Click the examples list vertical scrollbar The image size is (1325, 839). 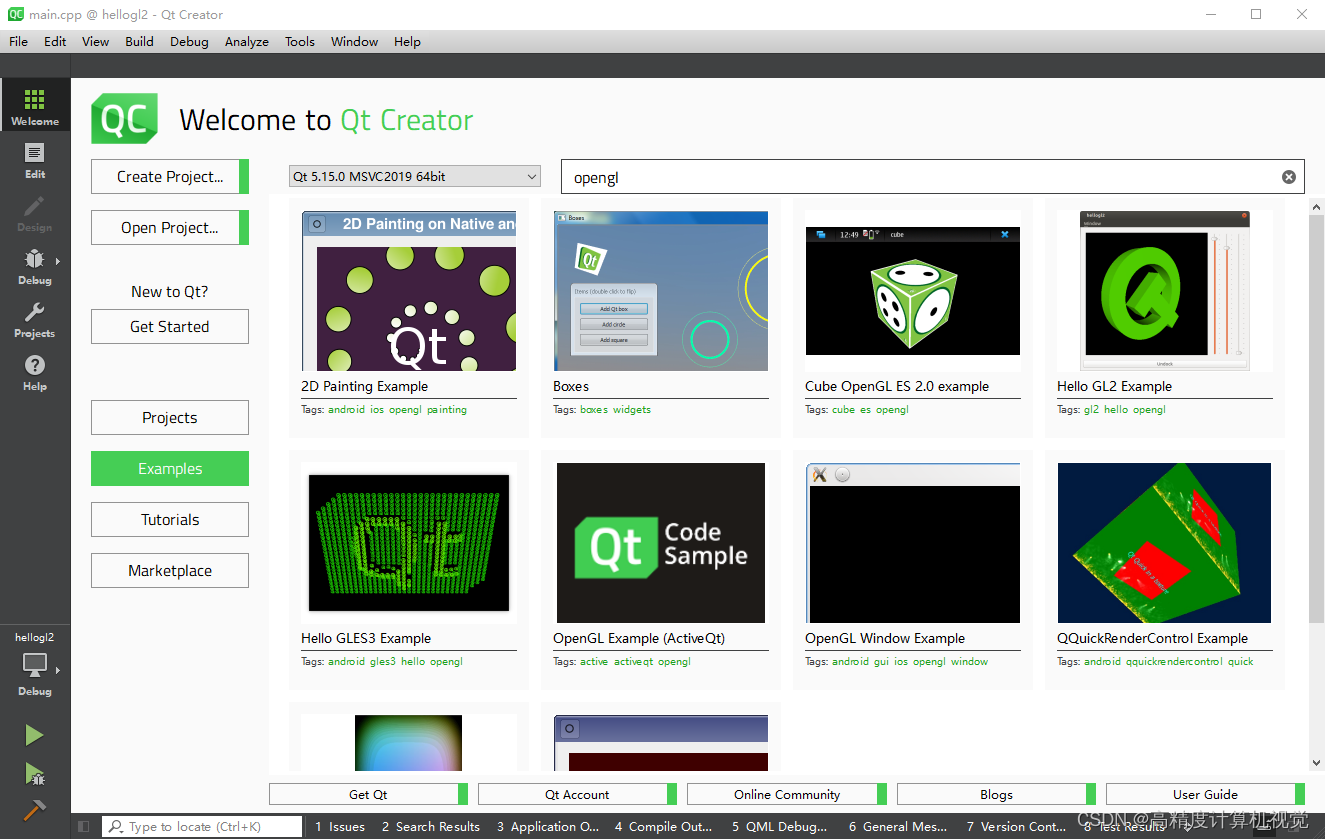pos(1316,417)
